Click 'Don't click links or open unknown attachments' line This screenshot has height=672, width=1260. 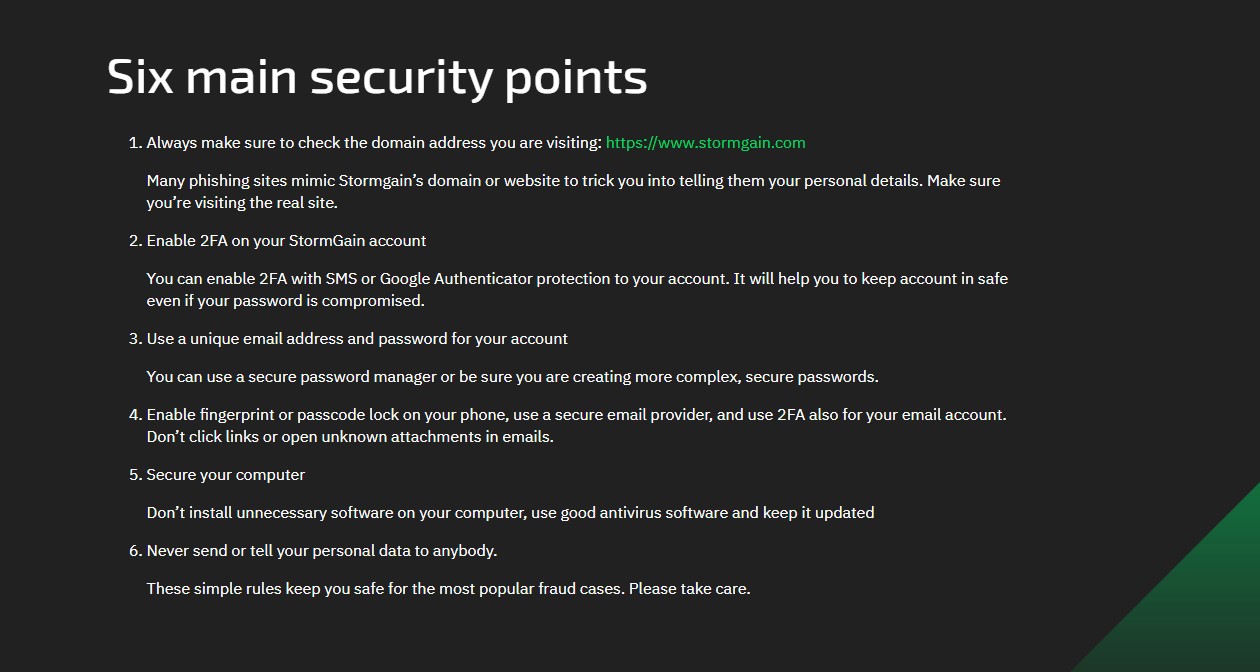tap(350, 437)
